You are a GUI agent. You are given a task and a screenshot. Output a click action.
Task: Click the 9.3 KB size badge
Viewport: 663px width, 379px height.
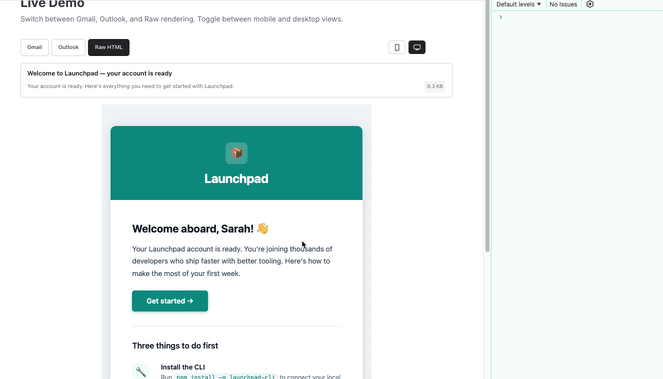tap(435, 86)
